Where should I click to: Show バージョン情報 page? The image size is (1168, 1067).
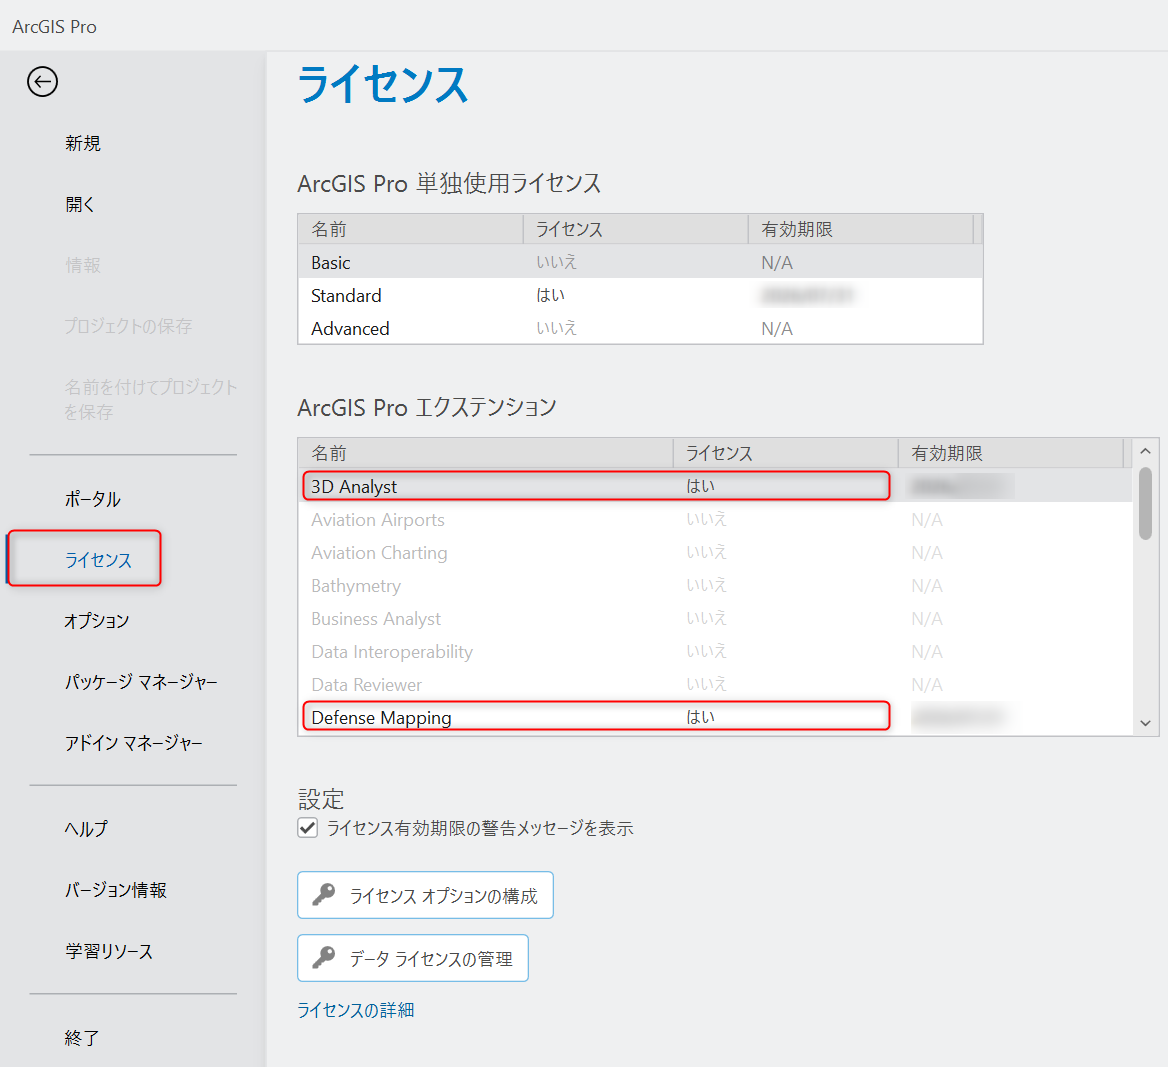116,890
